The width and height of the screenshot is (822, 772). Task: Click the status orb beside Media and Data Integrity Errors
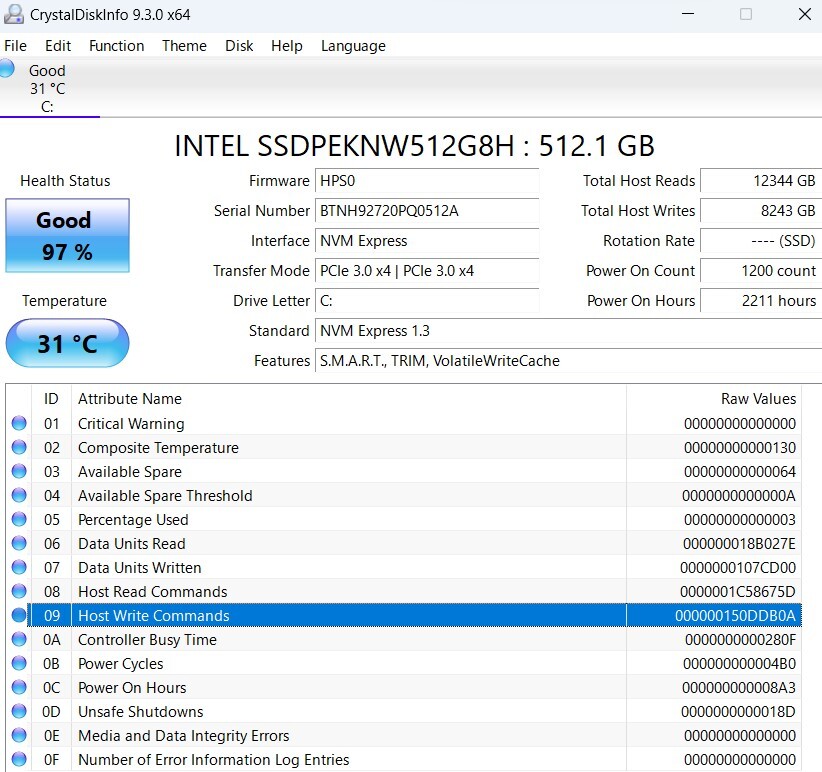click(x=19, y=736)
